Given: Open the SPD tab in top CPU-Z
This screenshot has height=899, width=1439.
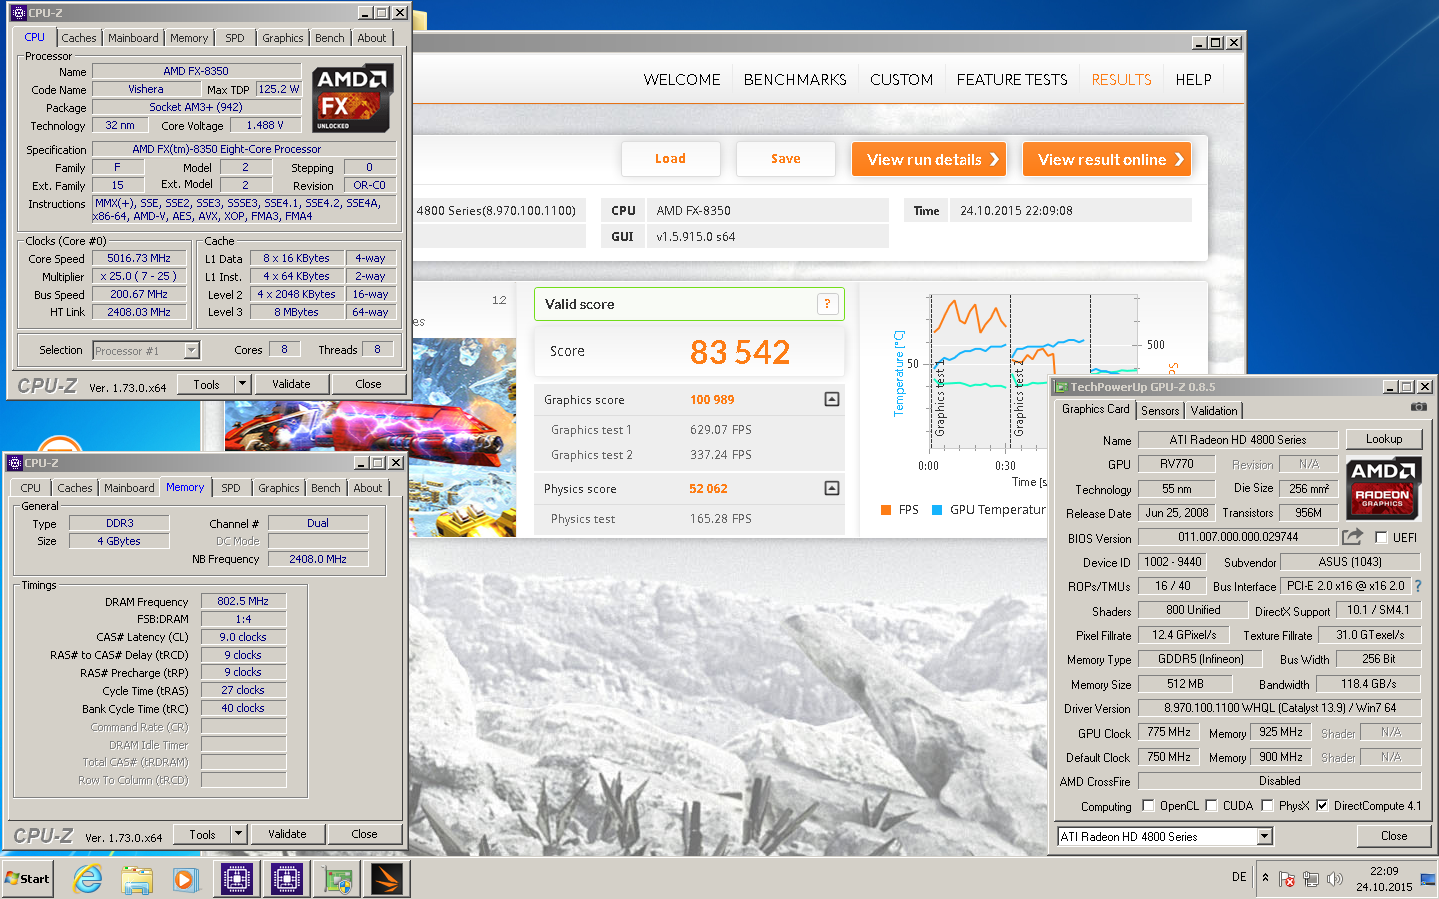Looking at the screenshot, I should [x=235, y=38].
